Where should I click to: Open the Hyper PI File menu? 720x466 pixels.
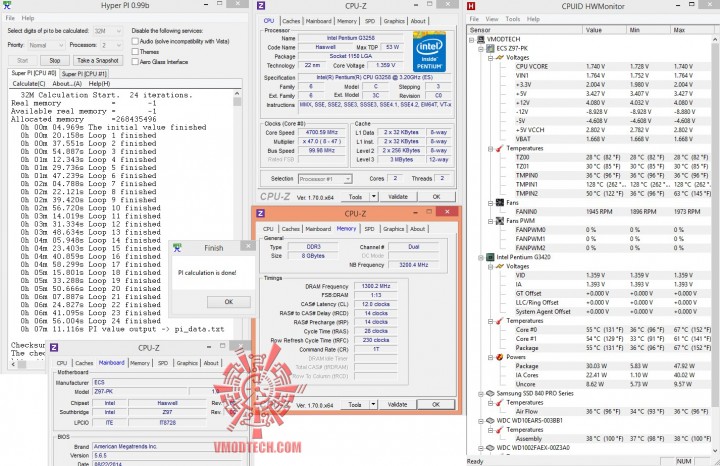click(10, 18)
